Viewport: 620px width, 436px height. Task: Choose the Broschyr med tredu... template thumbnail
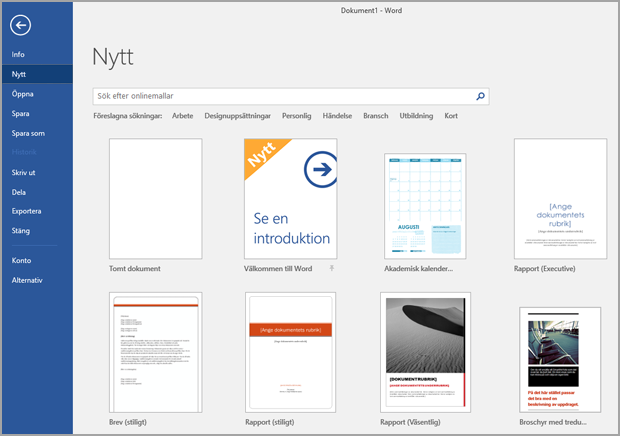click(560, 360)
